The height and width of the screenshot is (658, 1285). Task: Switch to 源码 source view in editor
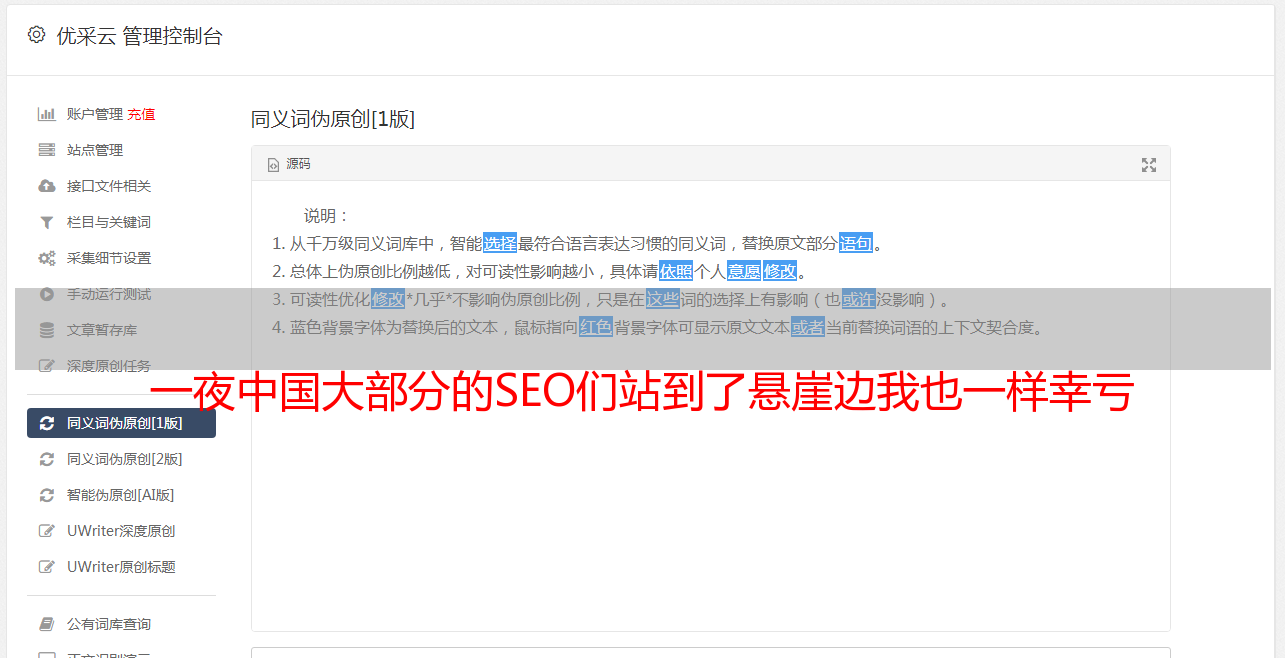pos(289,164)
